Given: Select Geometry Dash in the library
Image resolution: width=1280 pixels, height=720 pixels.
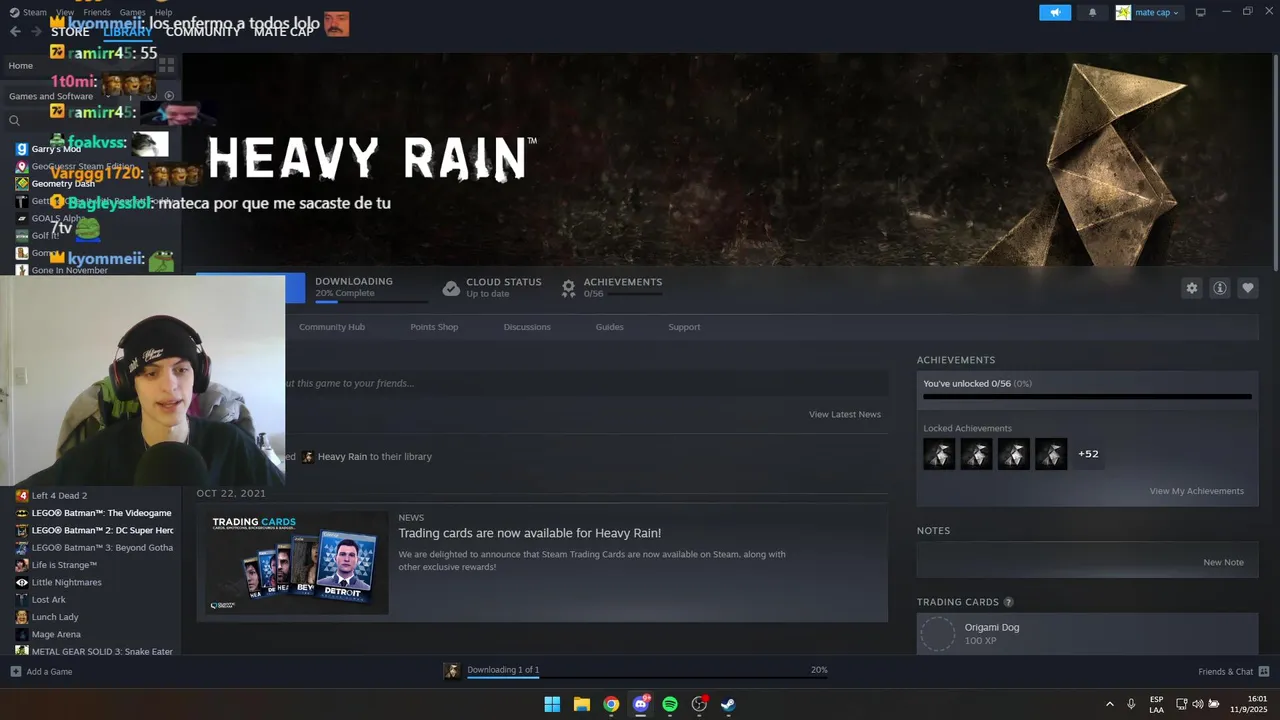Looking at the screenshot, I should coord(63,184).
